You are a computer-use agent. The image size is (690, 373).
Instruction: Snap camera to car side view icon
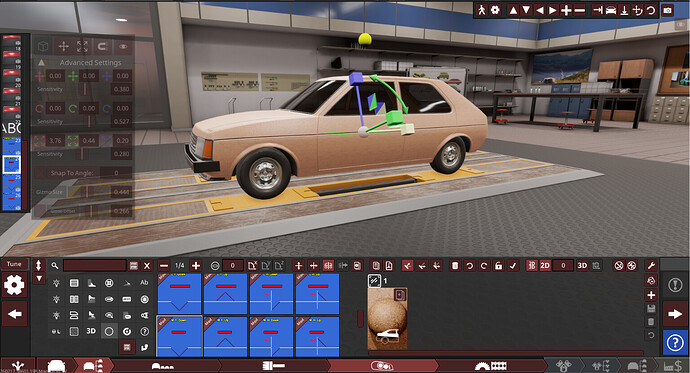click(x=611, y=10)
